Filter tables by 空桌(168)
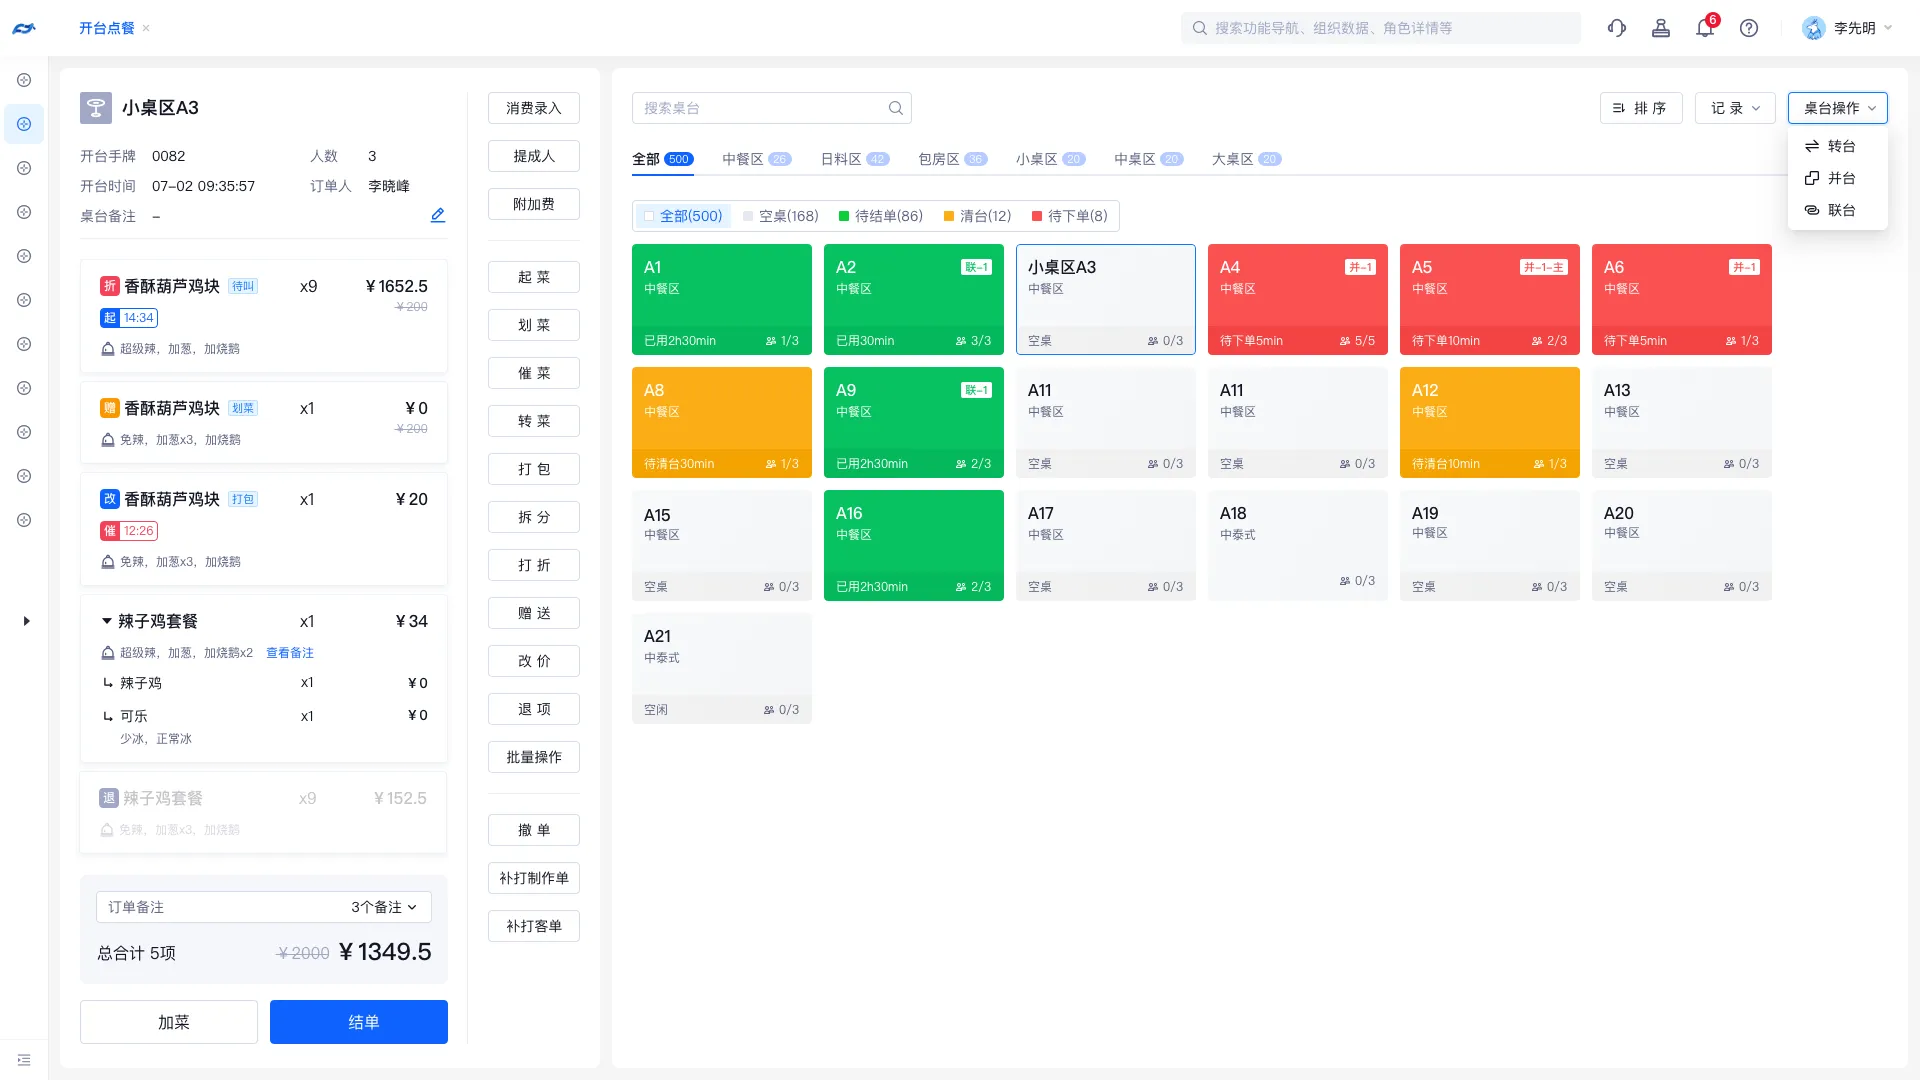Image resolution: width=1920 pixels, height=1080 pixels. coord(780,216)
